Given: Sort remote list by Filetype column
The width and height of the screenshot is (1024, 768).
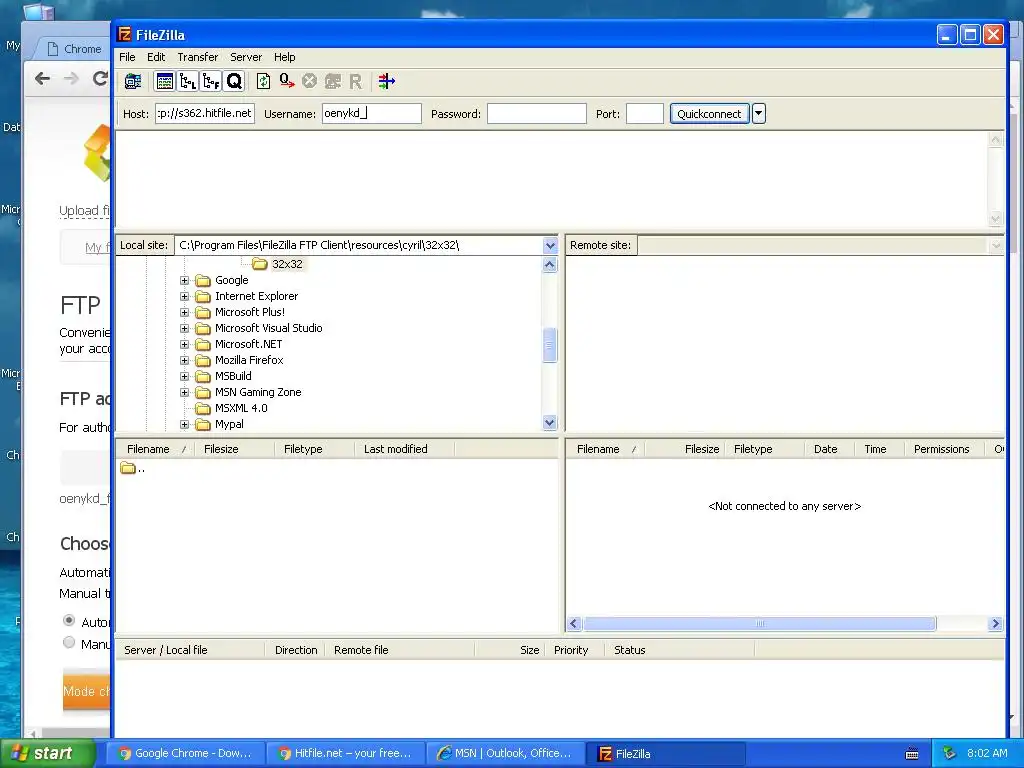Looking at the screenshot, I should coord(764,449).
